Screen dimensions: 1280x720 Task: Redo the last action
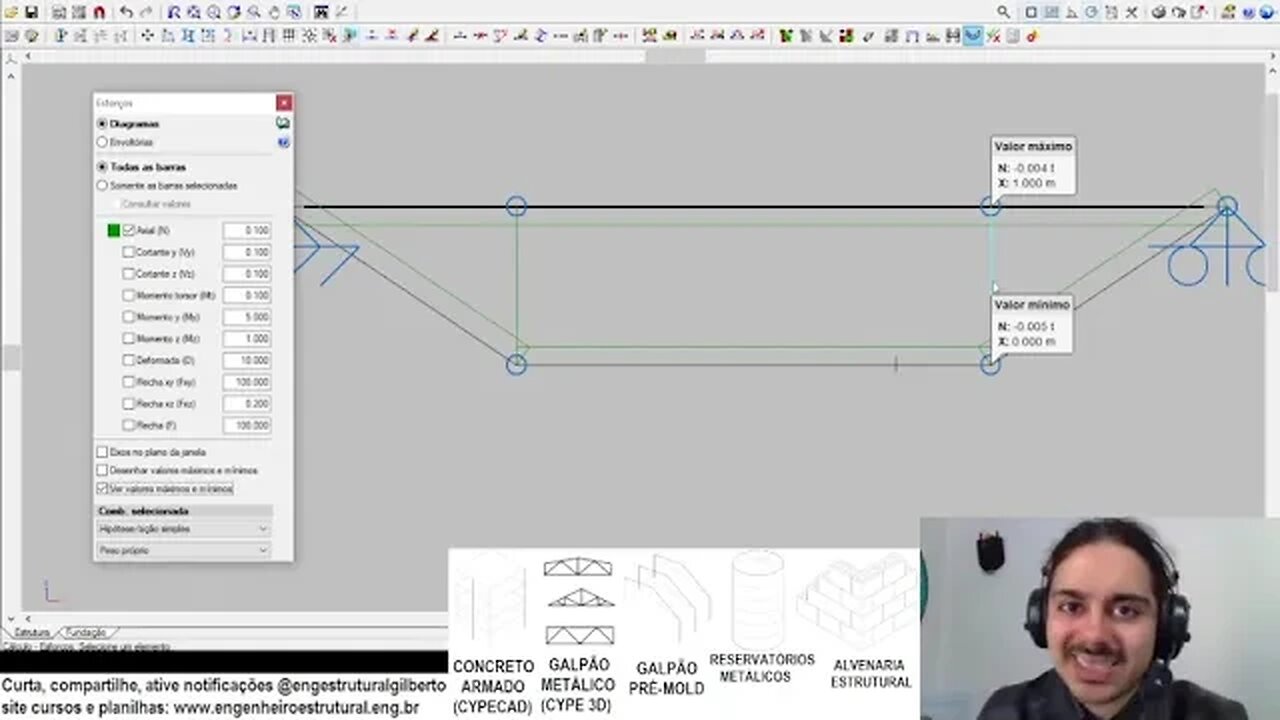(x=146, y=12)
